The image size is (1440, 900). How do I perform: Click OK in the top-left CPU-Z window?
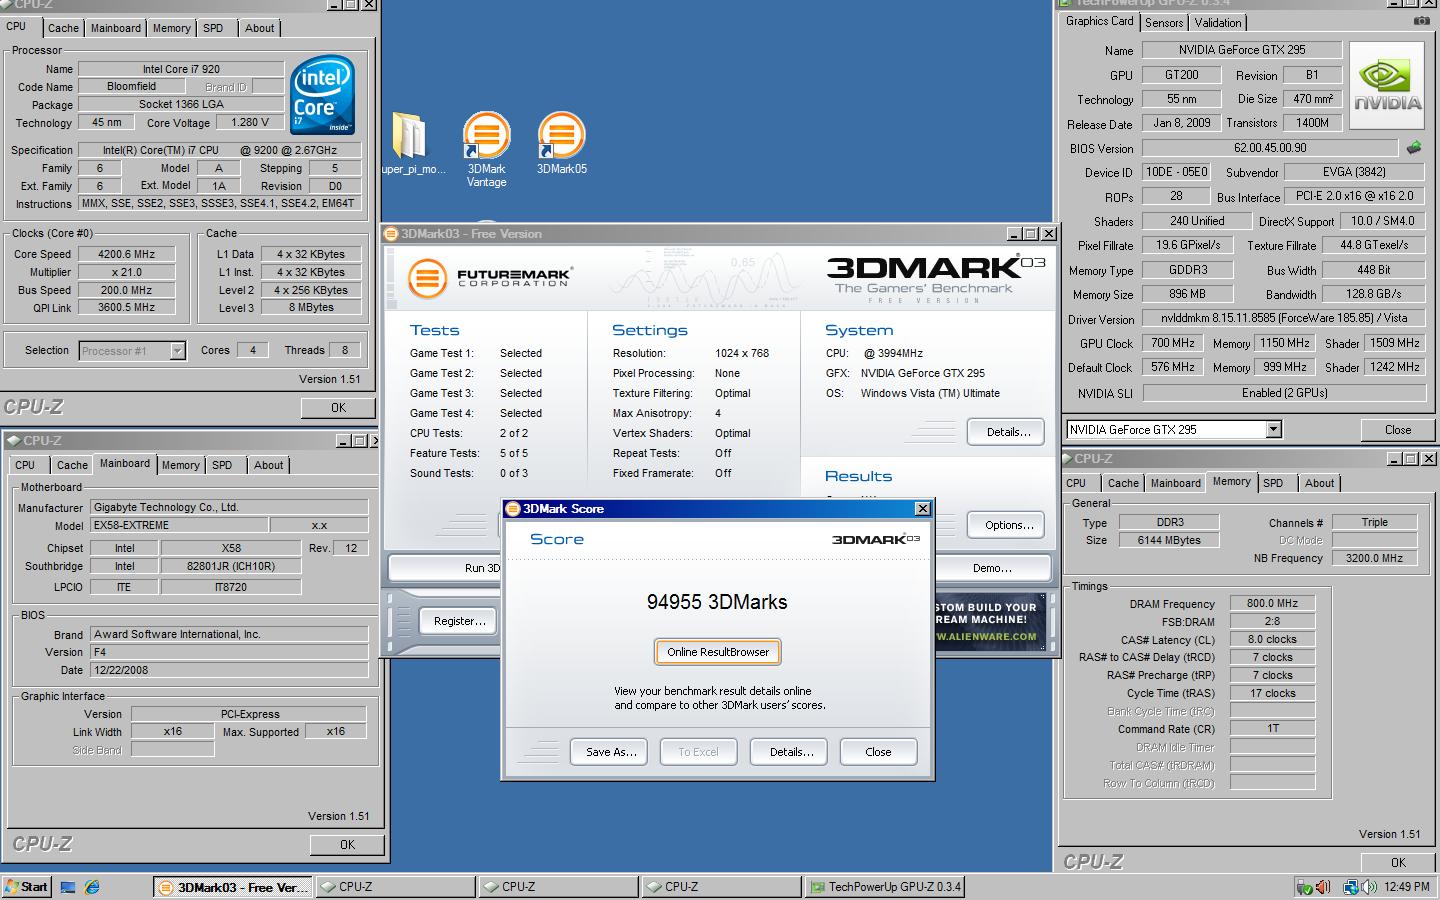338,408
